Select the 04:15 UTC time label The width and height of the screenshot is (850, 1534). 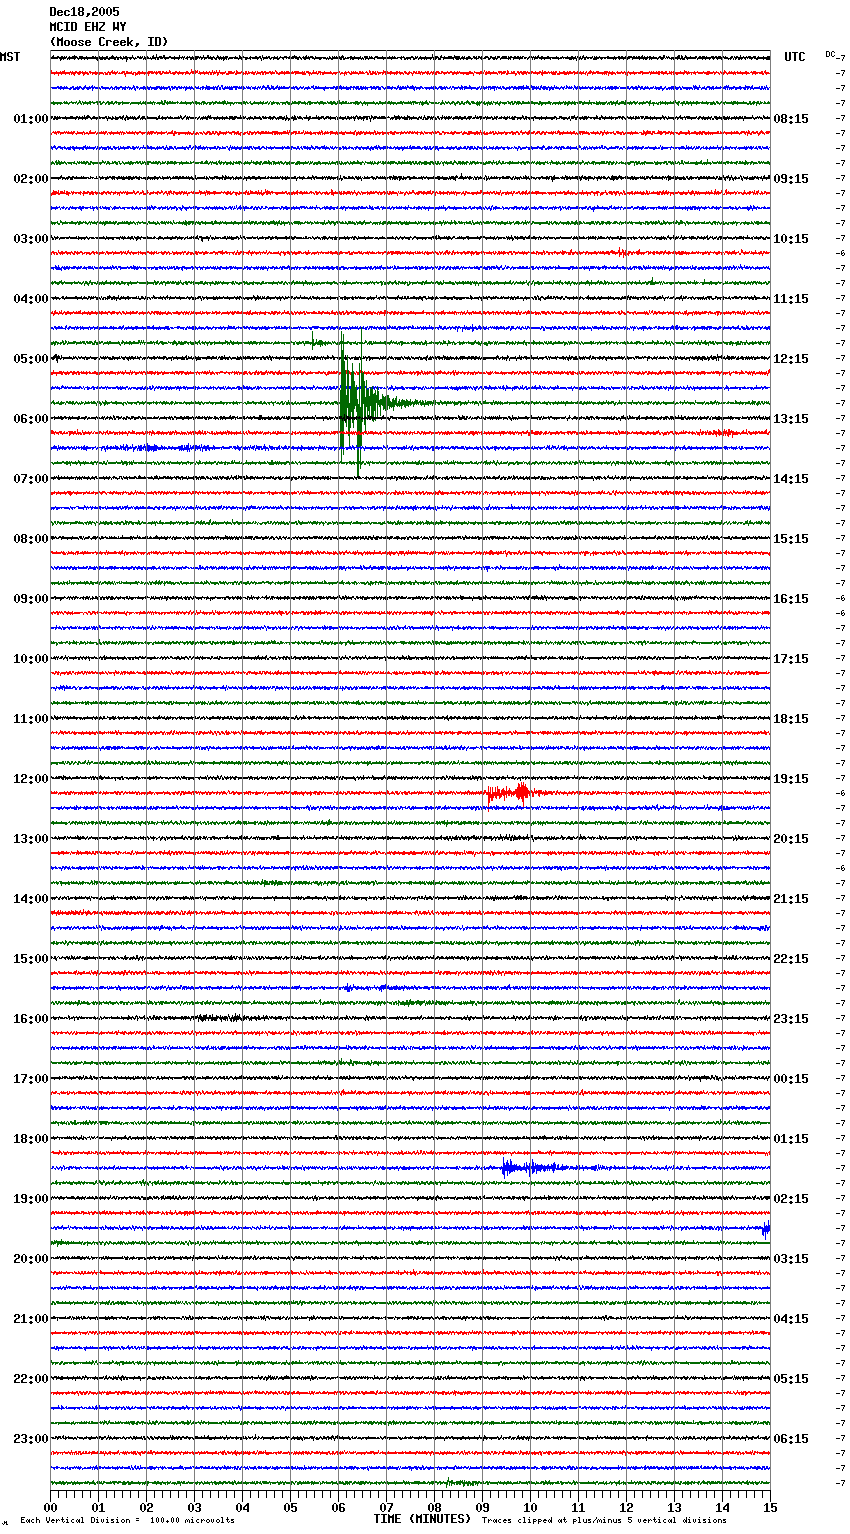tap(791, 1319)
